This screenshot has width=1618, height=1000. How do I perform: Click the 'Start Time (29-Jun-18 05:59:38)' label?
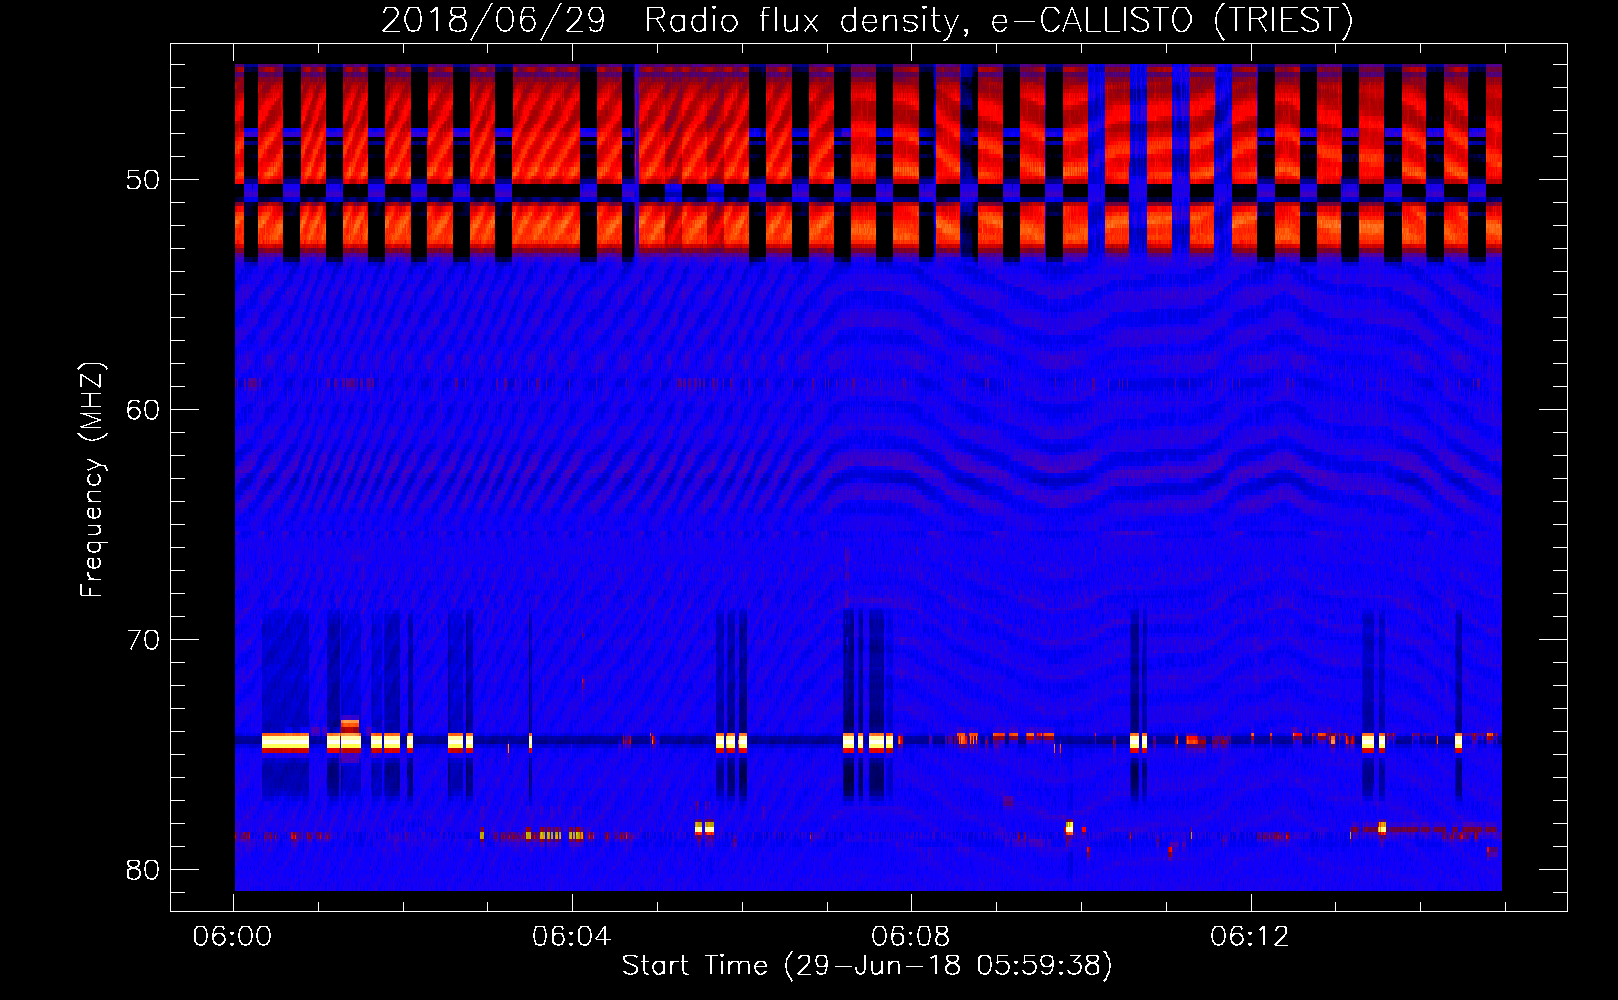(867, 966)
